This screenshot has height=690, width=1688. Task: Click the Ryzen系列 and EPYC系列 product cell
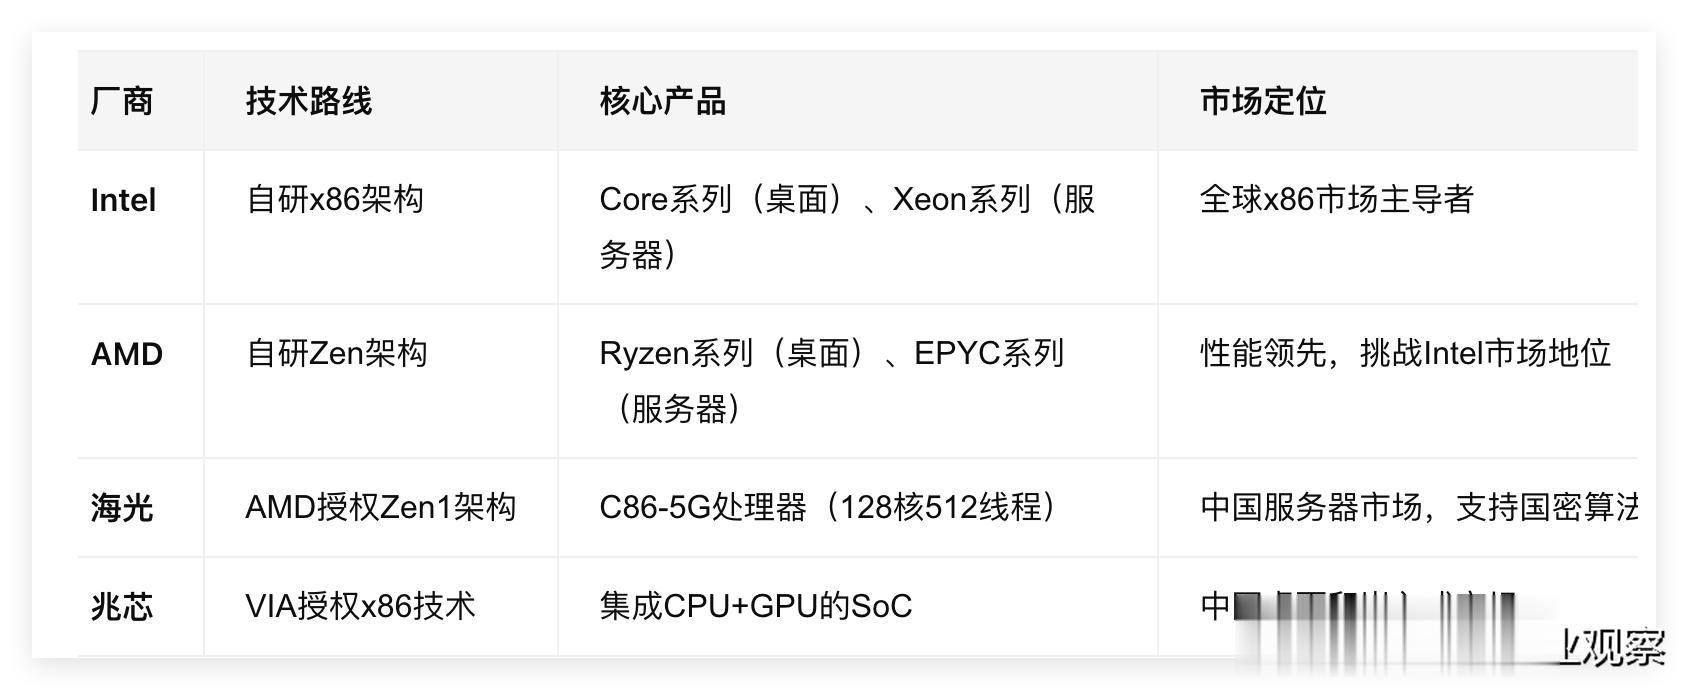point(831,380)
